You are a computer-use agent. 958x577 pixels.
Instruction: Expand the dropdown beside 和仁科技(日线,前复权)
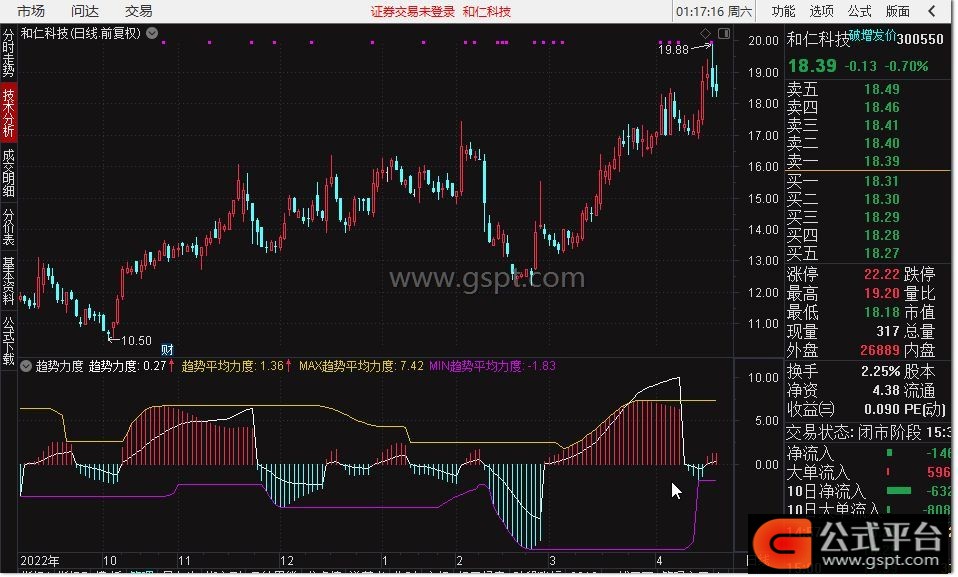click(152, 33)
